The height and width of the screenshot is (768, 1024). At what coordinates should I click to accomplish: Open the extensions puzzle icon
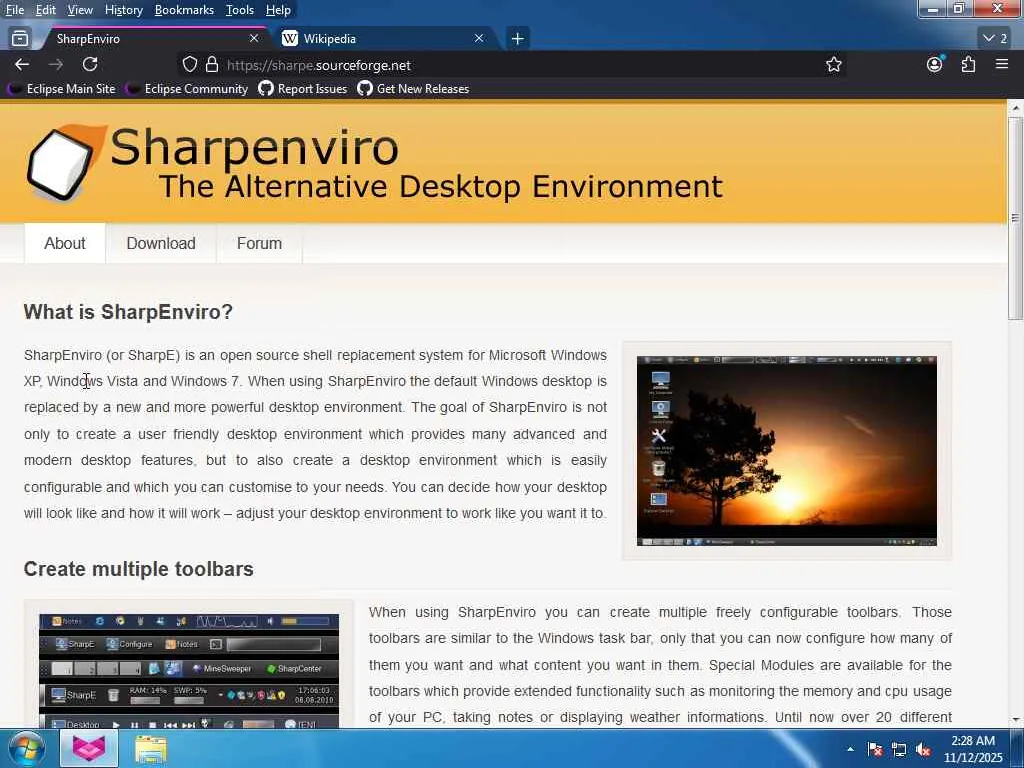[x=968, y=64]
